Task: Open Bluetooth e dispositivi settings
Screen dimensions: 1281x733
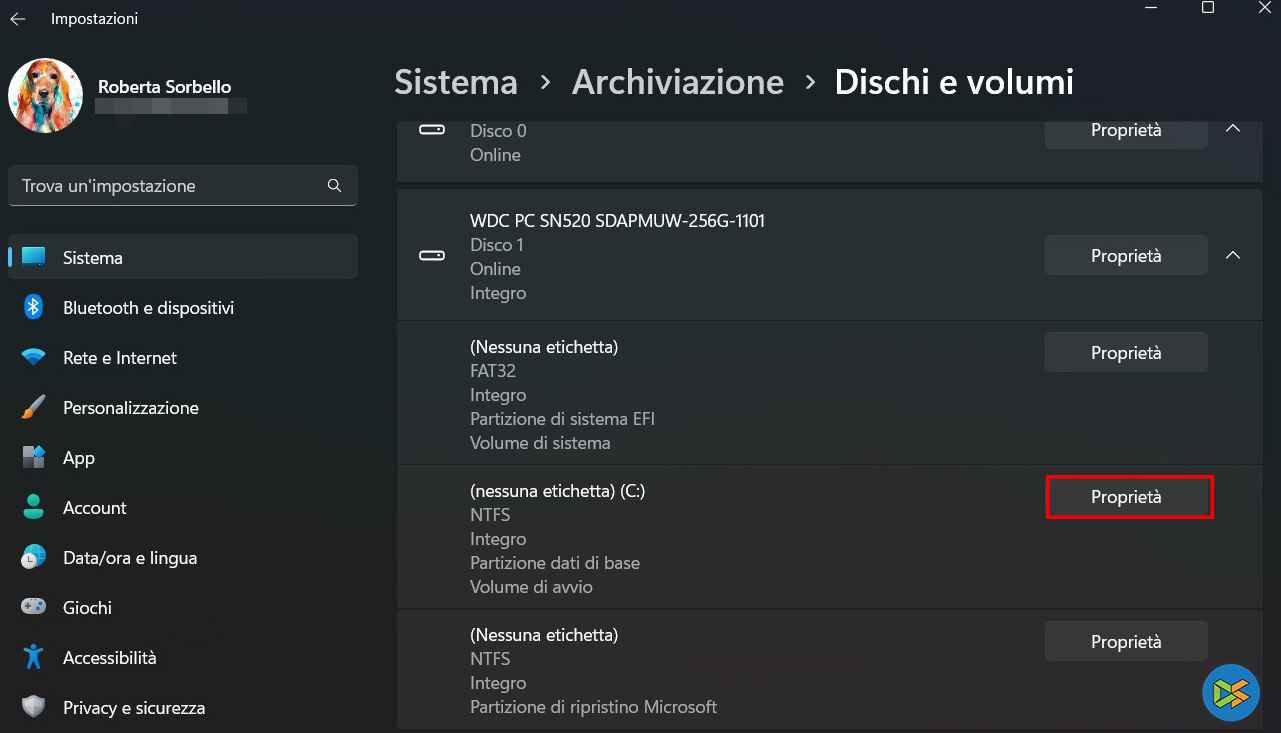Action: point(148,308)
